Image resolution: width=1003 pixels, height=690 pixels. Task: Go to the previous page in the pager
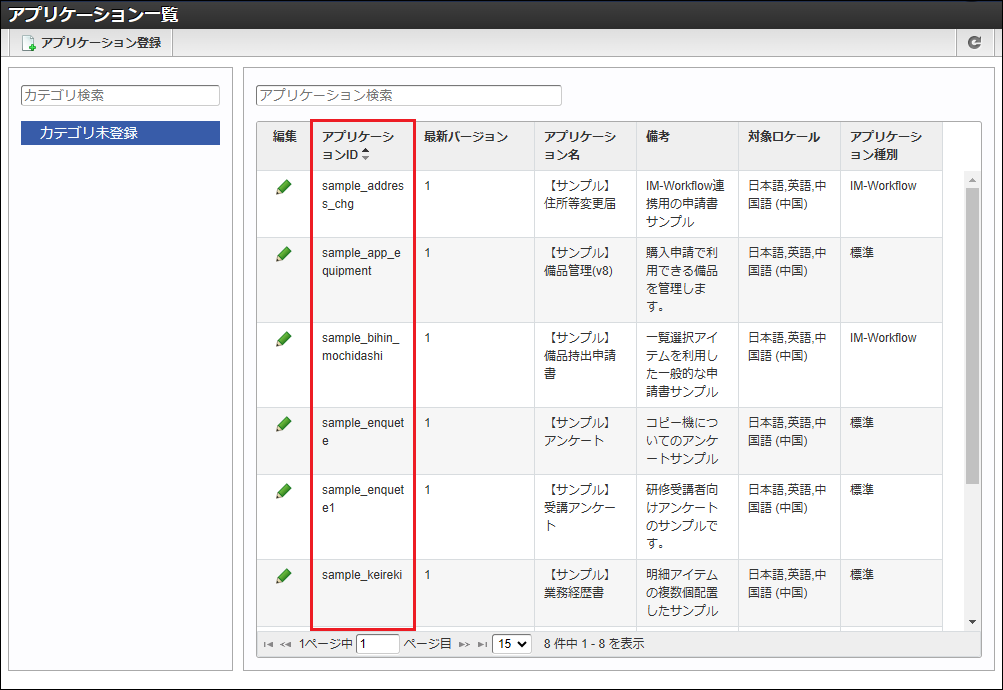tap(286, 645)
